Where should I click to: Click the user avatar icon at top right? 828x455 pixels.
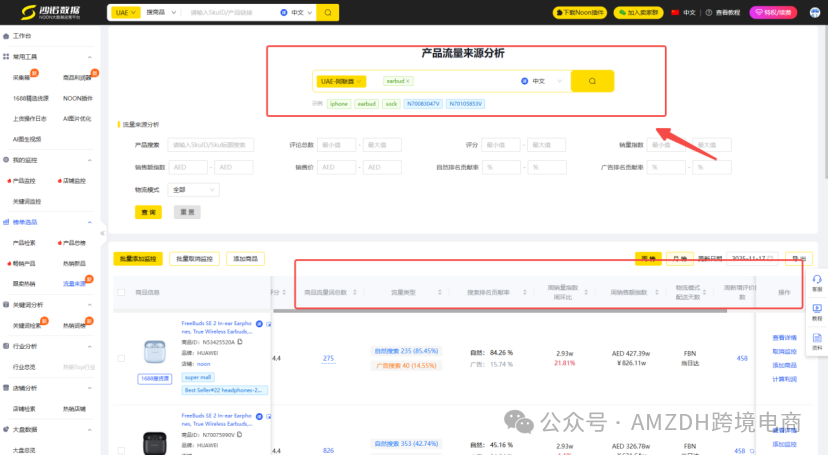pyautogui.click(x=811, y=12)
